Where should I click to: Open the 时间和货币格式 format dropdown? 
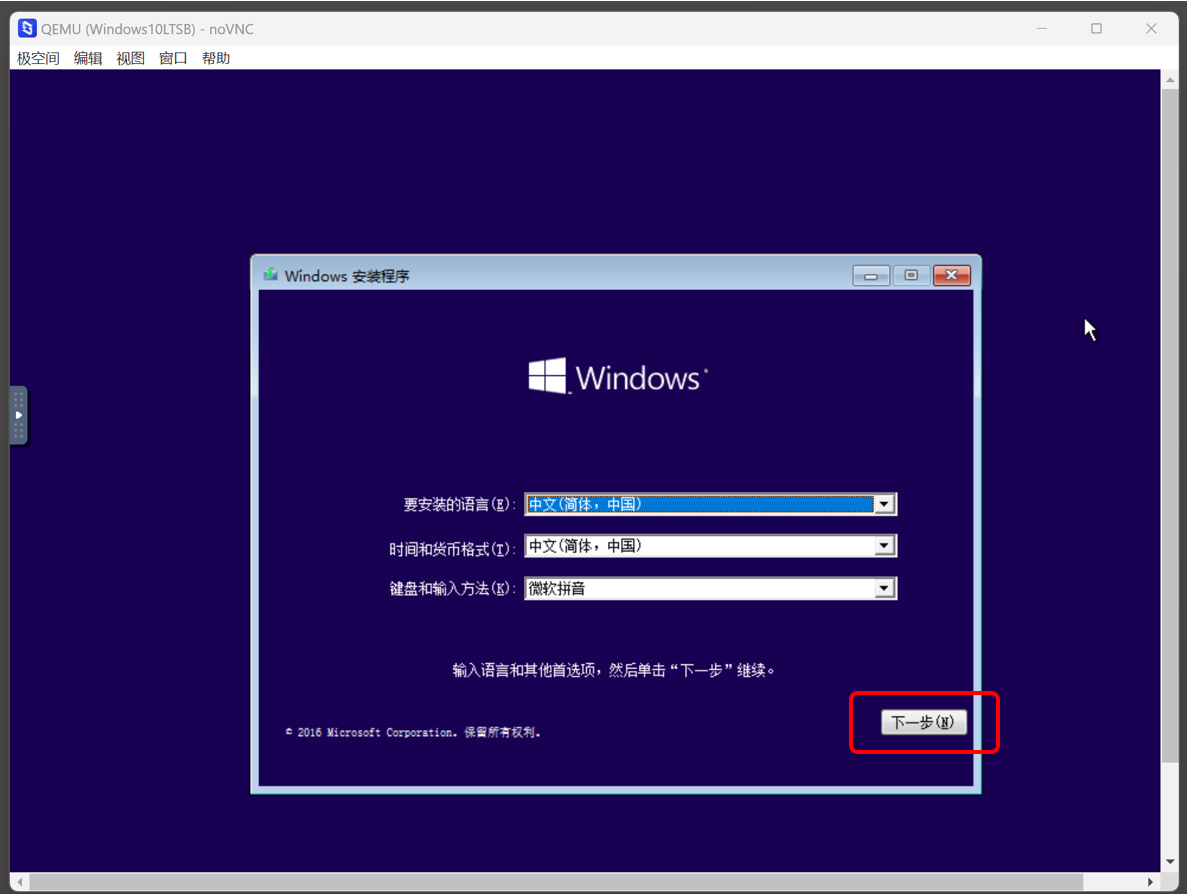click(x=884, y=545)
